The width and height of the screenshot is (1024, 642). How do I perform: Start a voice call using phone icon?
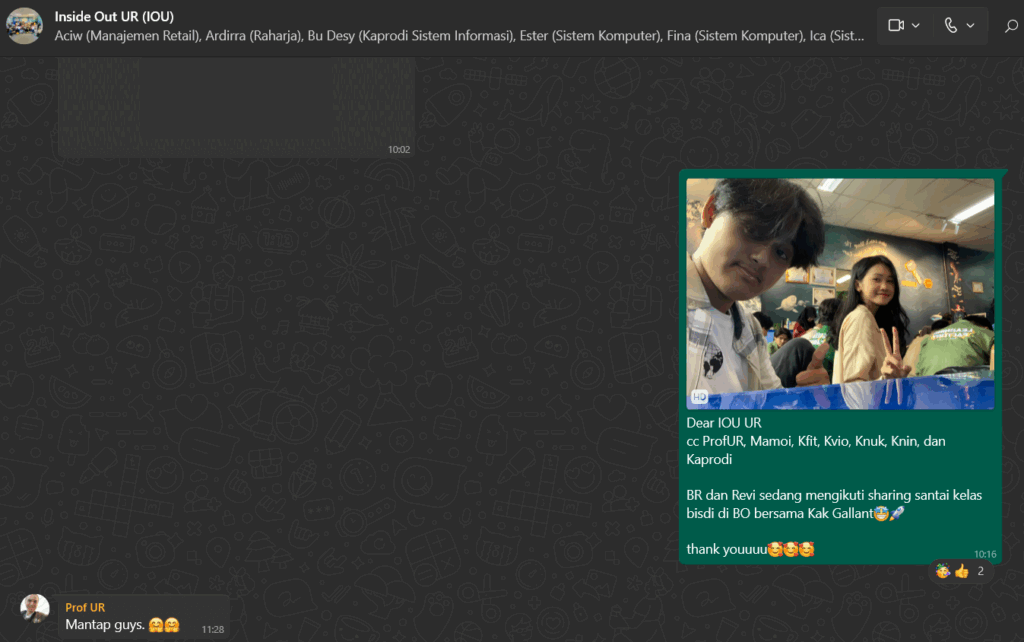pos(950,25)
